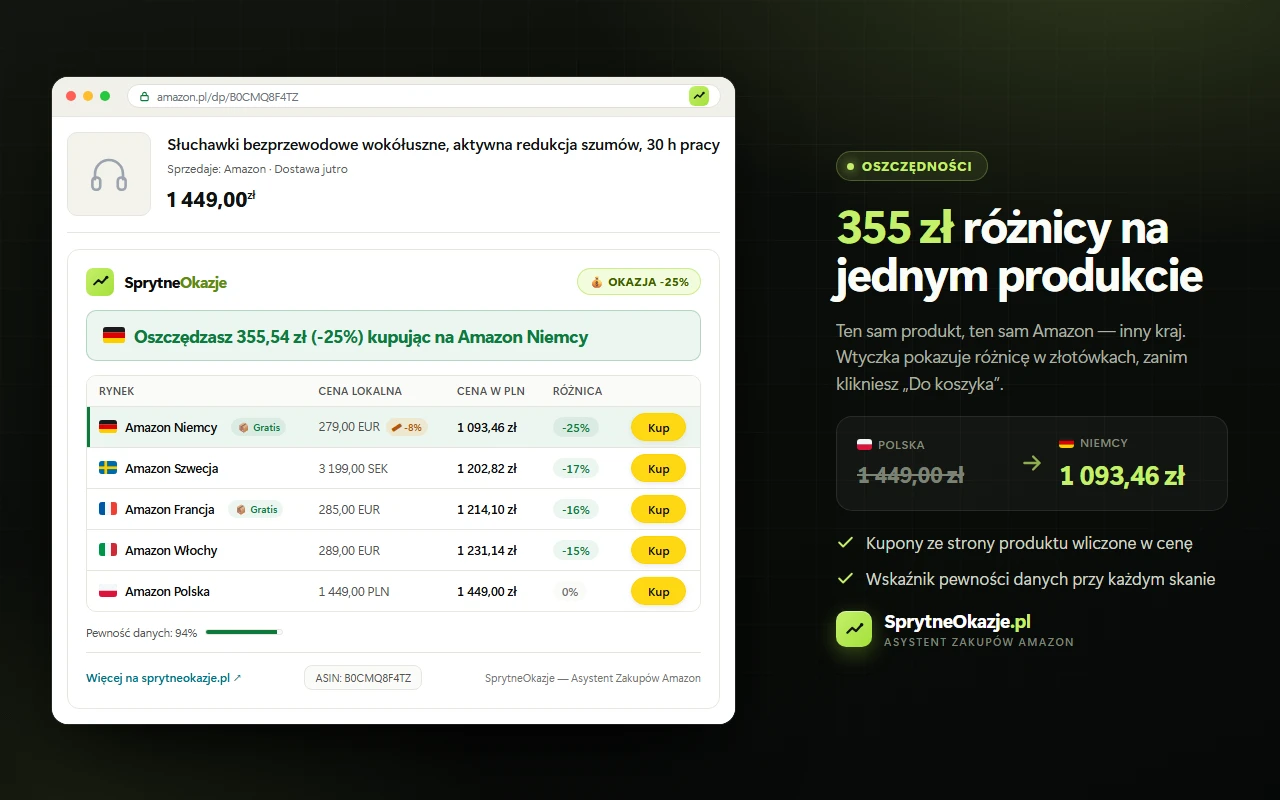Click the Polish flag in the POLSKA price card

click(x=865, y=445)
